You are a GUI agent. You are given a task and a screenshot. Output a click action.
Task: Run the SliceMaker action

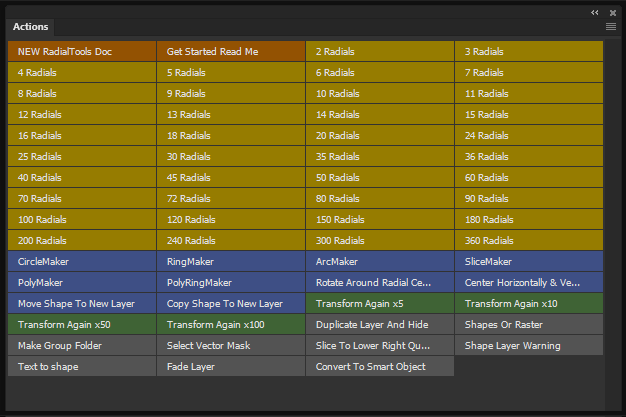pos(529,262)
